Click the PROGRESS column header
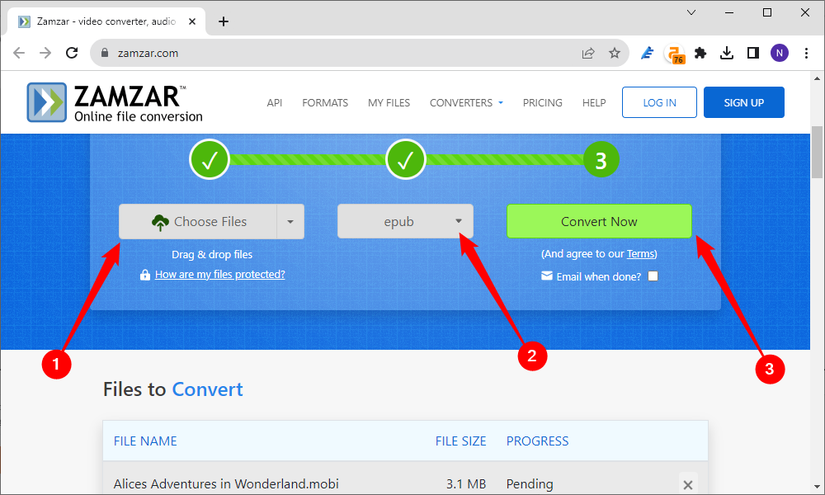This screenshot has height=495, width=825. [537, 441]
